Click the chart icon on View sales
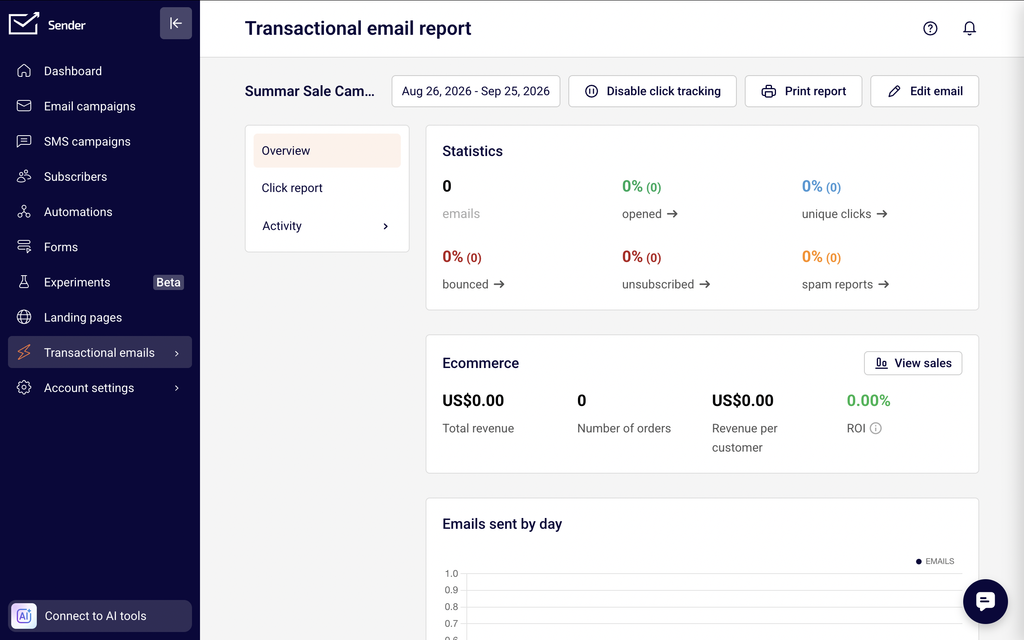This screenshot has height=640, width=1024. pyautogui.click(x=881, y=363)
